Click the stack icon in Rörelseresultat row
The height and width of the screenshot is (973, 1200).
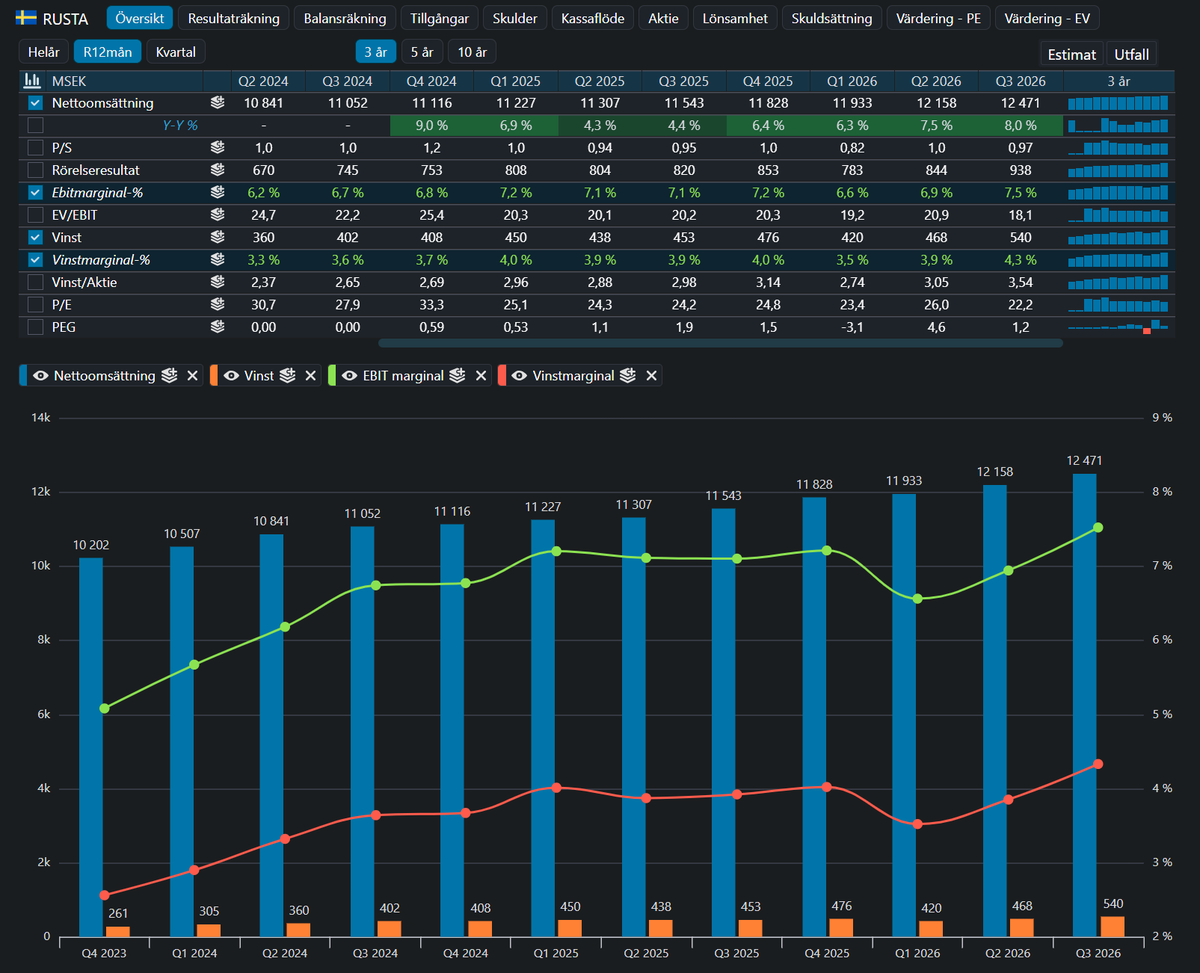217,170
